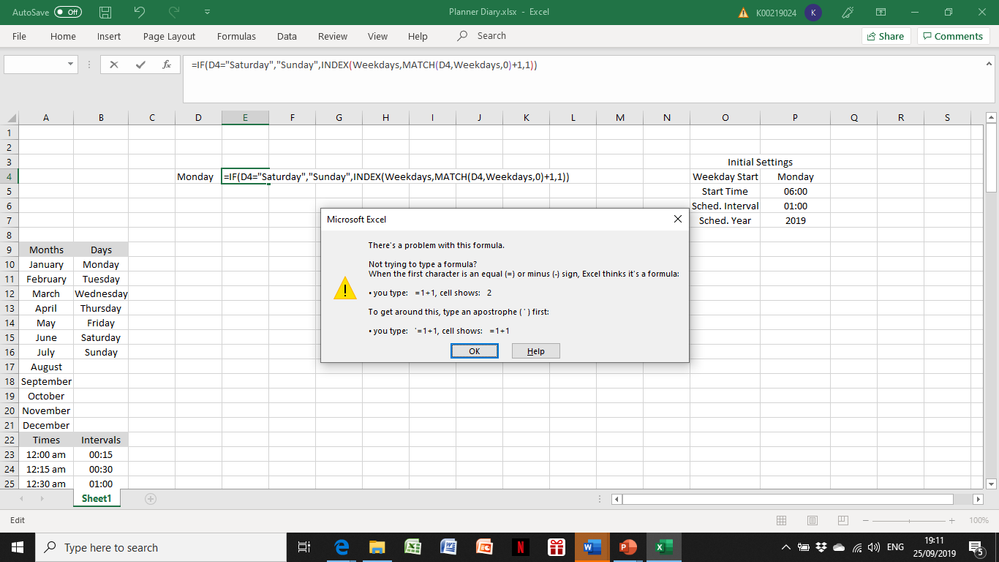Screen dimensions: 999x562
Task: Switch to the Home tab
Action: pos(63,36)
